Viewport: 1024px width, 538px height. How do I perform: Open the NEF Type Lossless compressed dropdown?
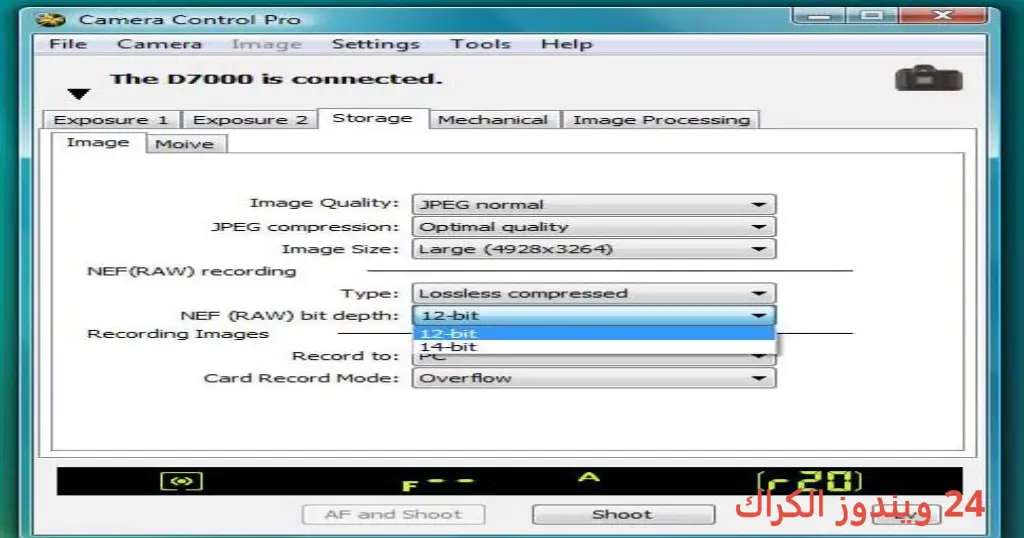tap(594, 293)
